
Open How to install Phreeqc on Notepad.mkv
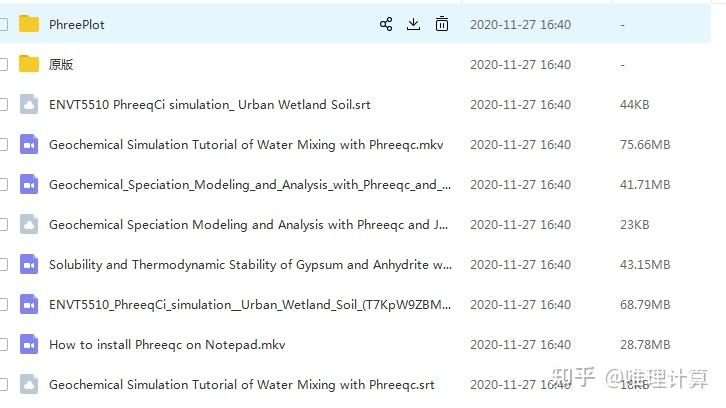click(x=167, y=344)
